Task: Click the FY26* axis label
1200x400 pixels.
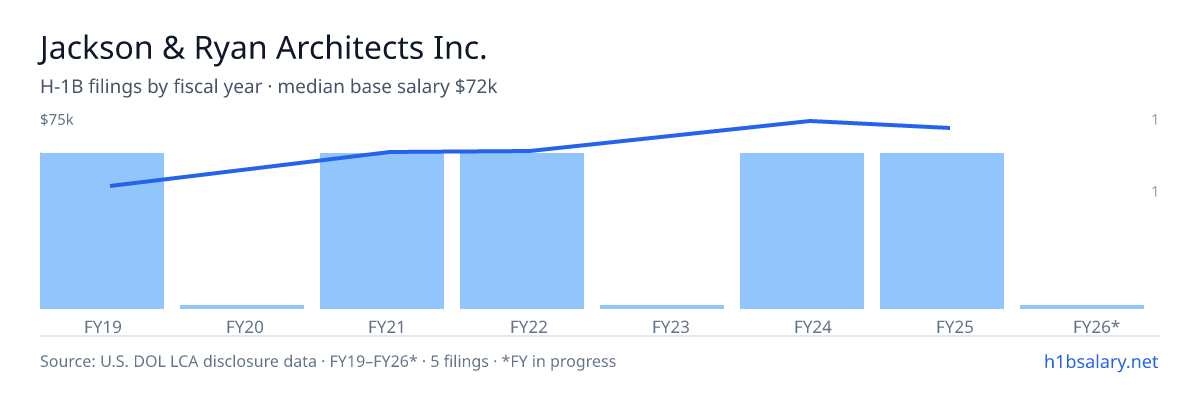Action: [x=1096, y=326]
